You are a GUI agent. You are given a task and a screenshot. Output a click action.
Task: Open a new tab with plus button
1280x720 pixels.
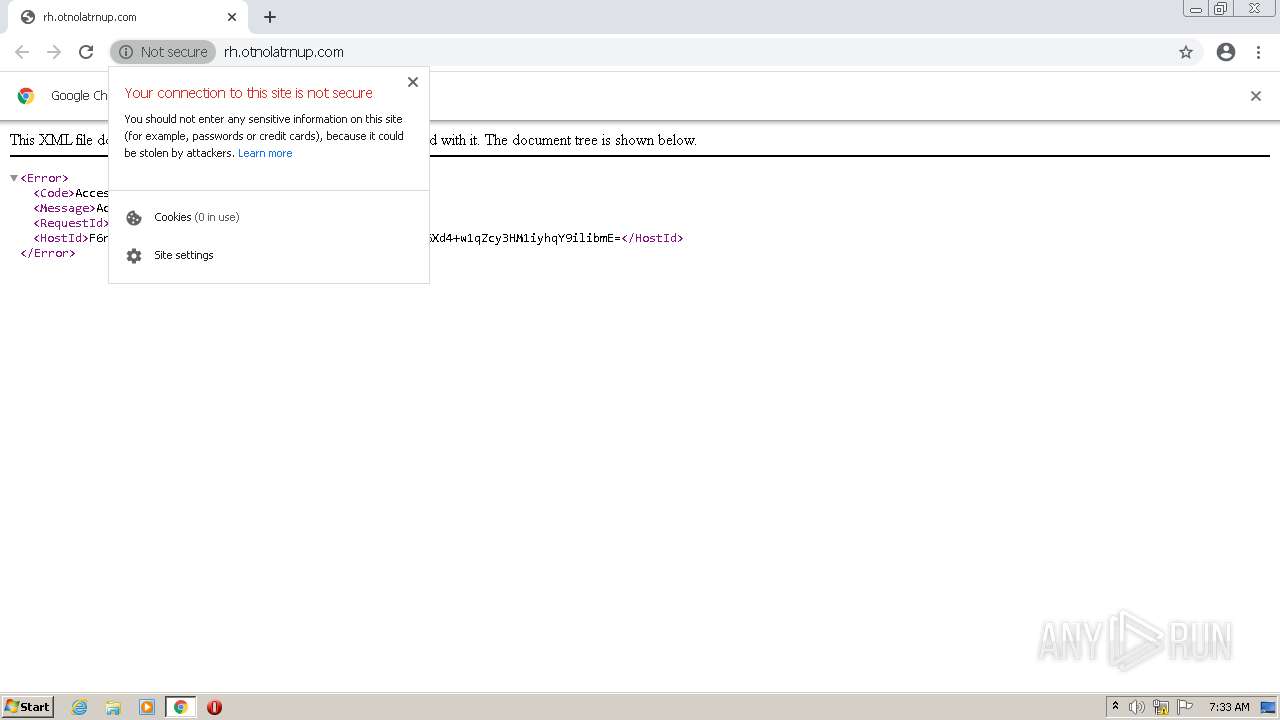(270, 17)
